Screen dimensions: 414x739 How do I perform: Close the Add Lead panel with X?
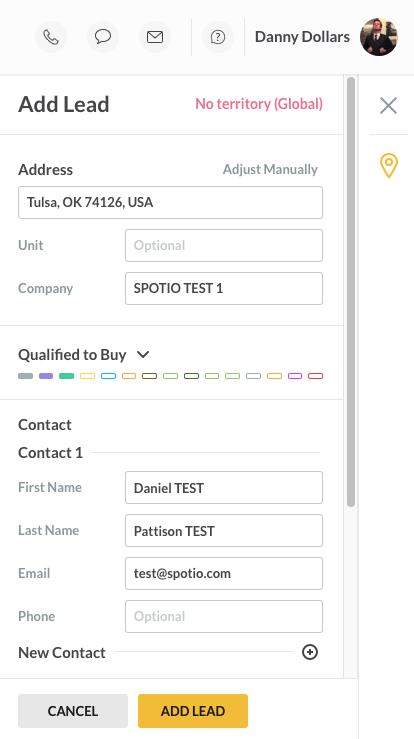pos(389,106)
